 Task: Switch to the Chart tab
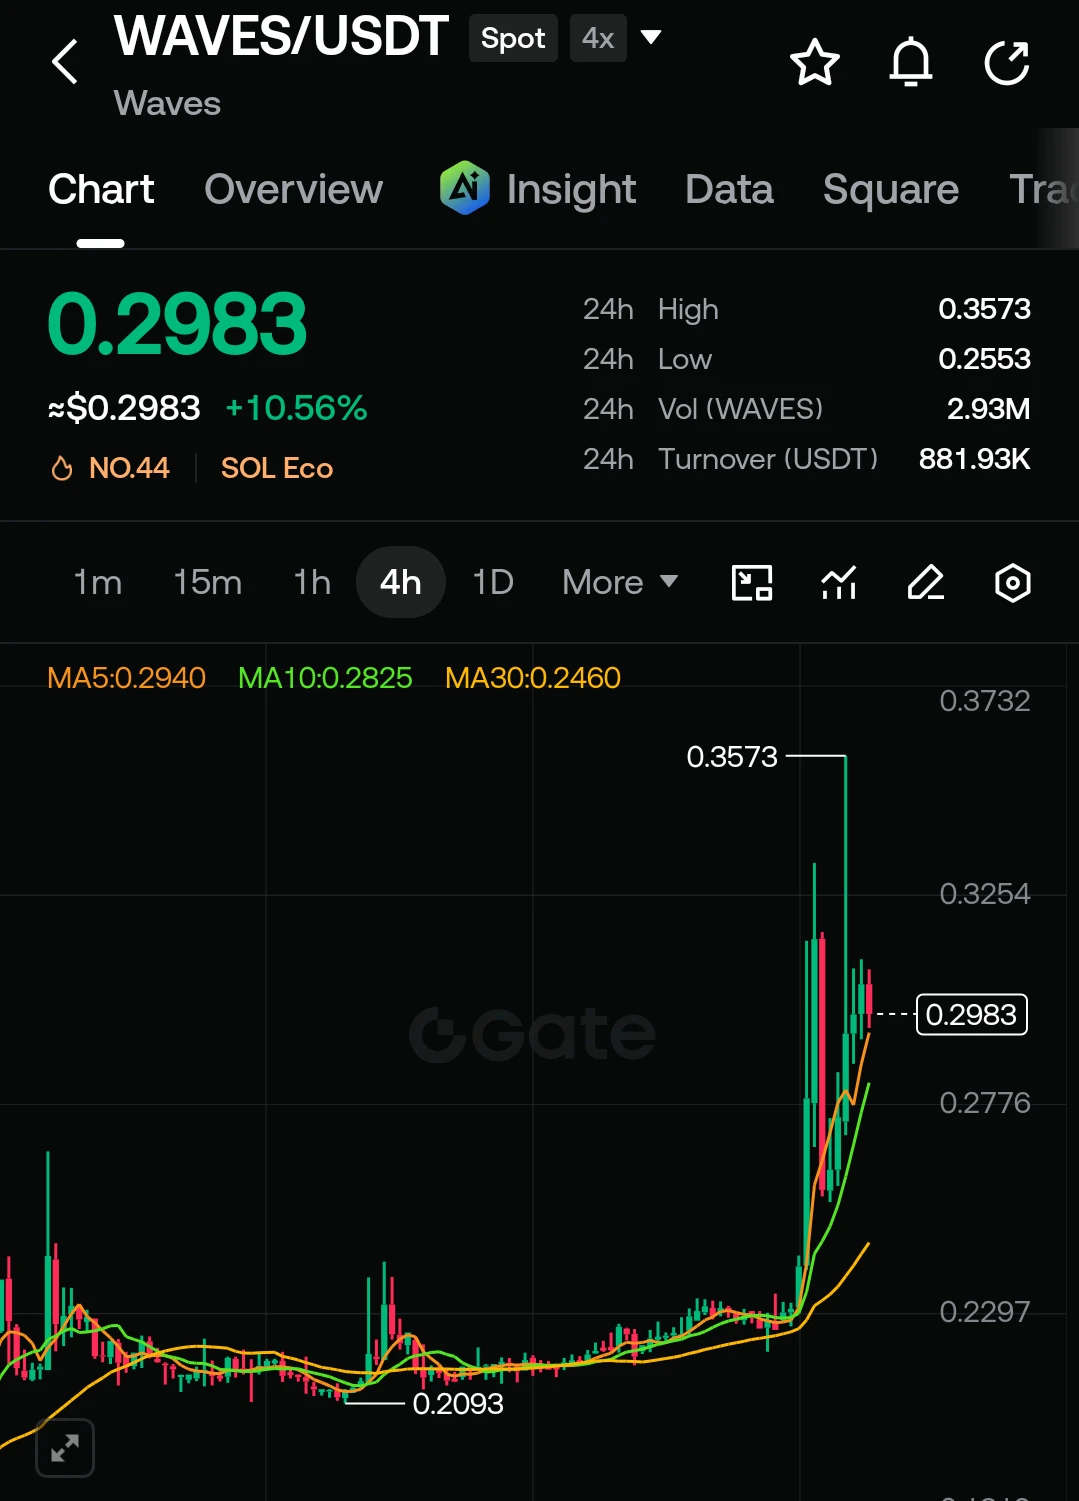point(101,189)
